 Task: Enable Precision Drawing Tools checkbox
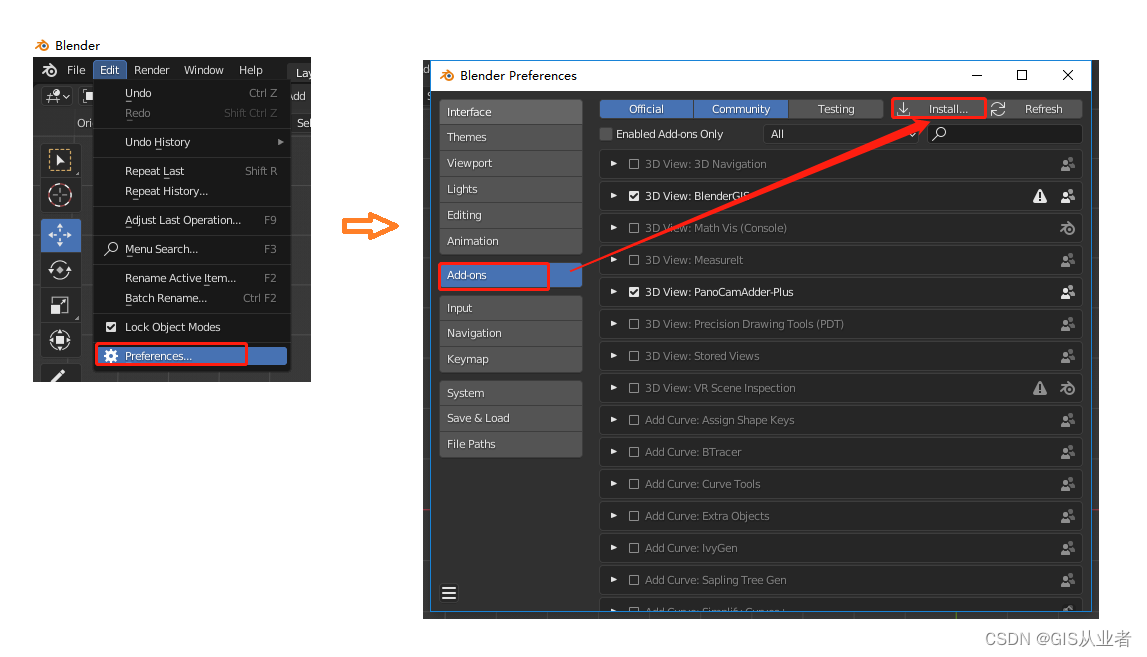click(634, 324)
